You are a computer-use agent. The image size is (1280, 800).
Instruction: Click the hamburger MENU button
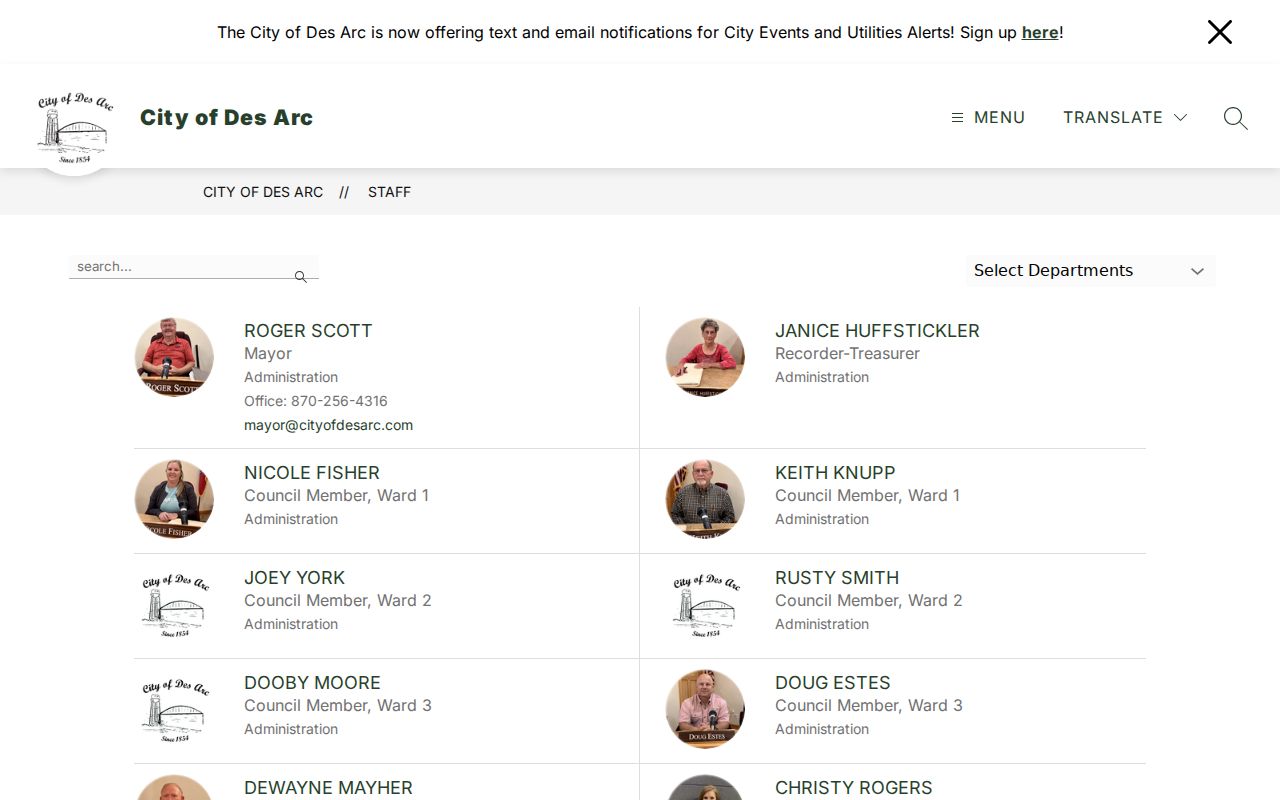click(988, 117)
